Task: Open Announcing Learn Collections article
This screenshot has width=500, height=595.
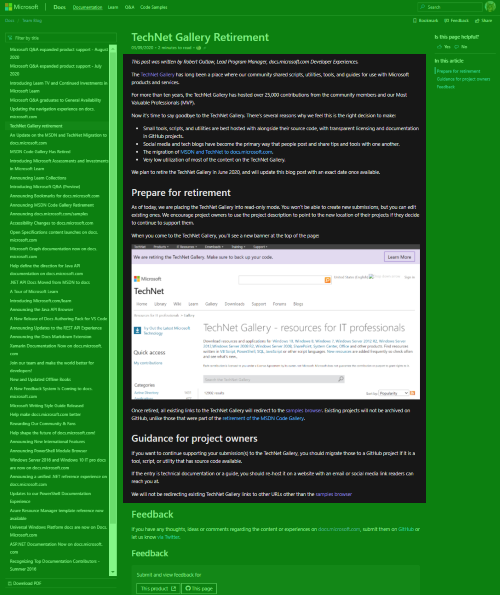Action: (38, 178)
